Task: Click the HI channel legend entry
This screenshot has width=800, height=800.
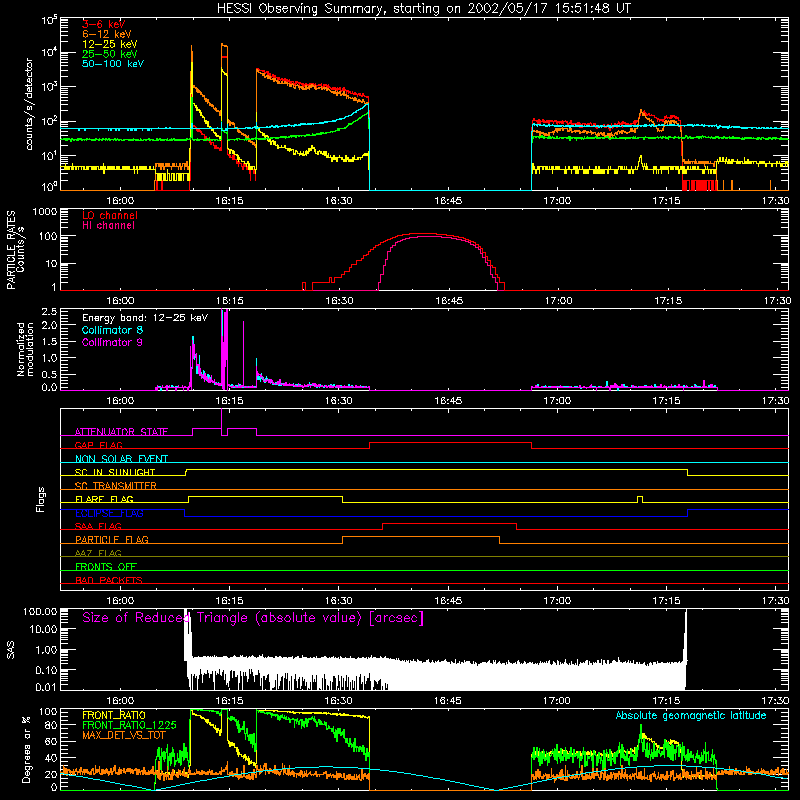Action: coord(108,226)
